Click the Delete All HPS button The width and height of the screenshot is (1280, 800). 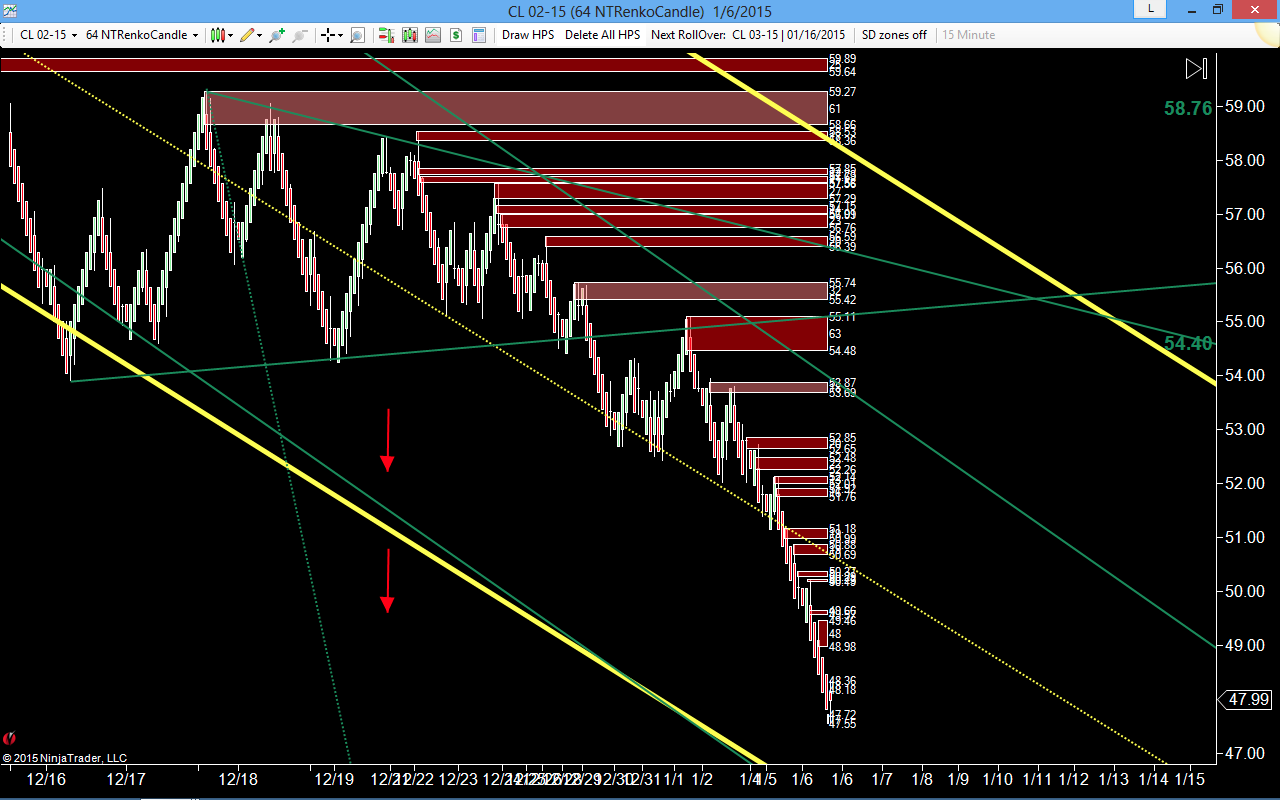[602, 35]
